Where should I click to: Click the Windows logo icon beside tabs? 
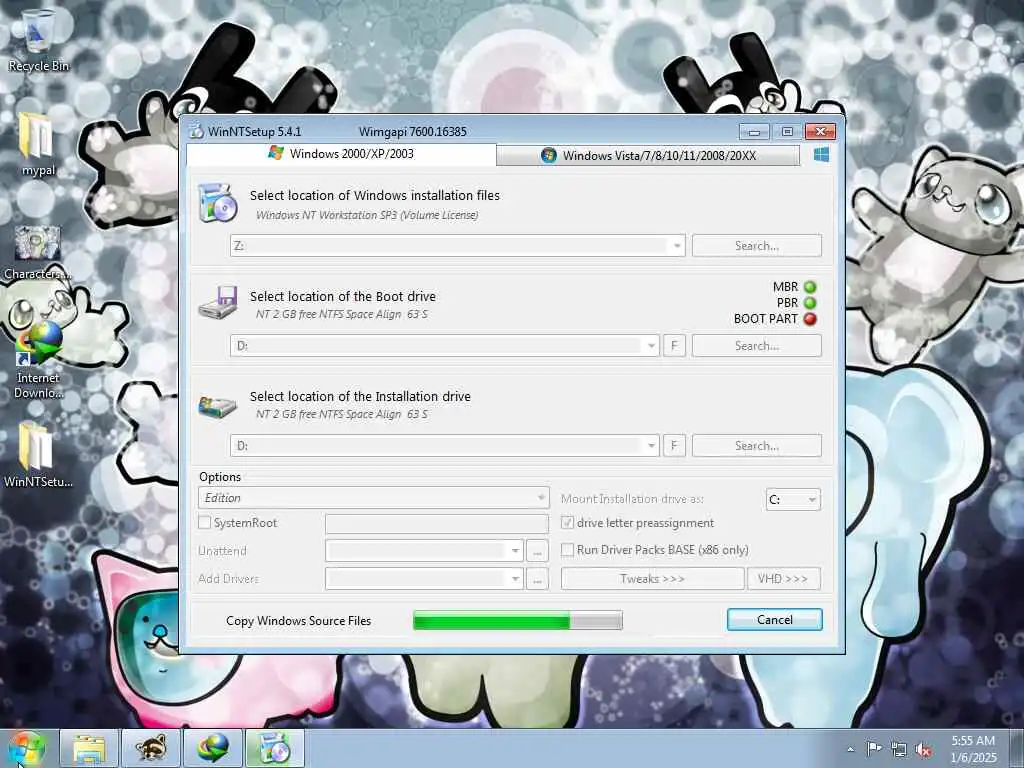point(822,155)
